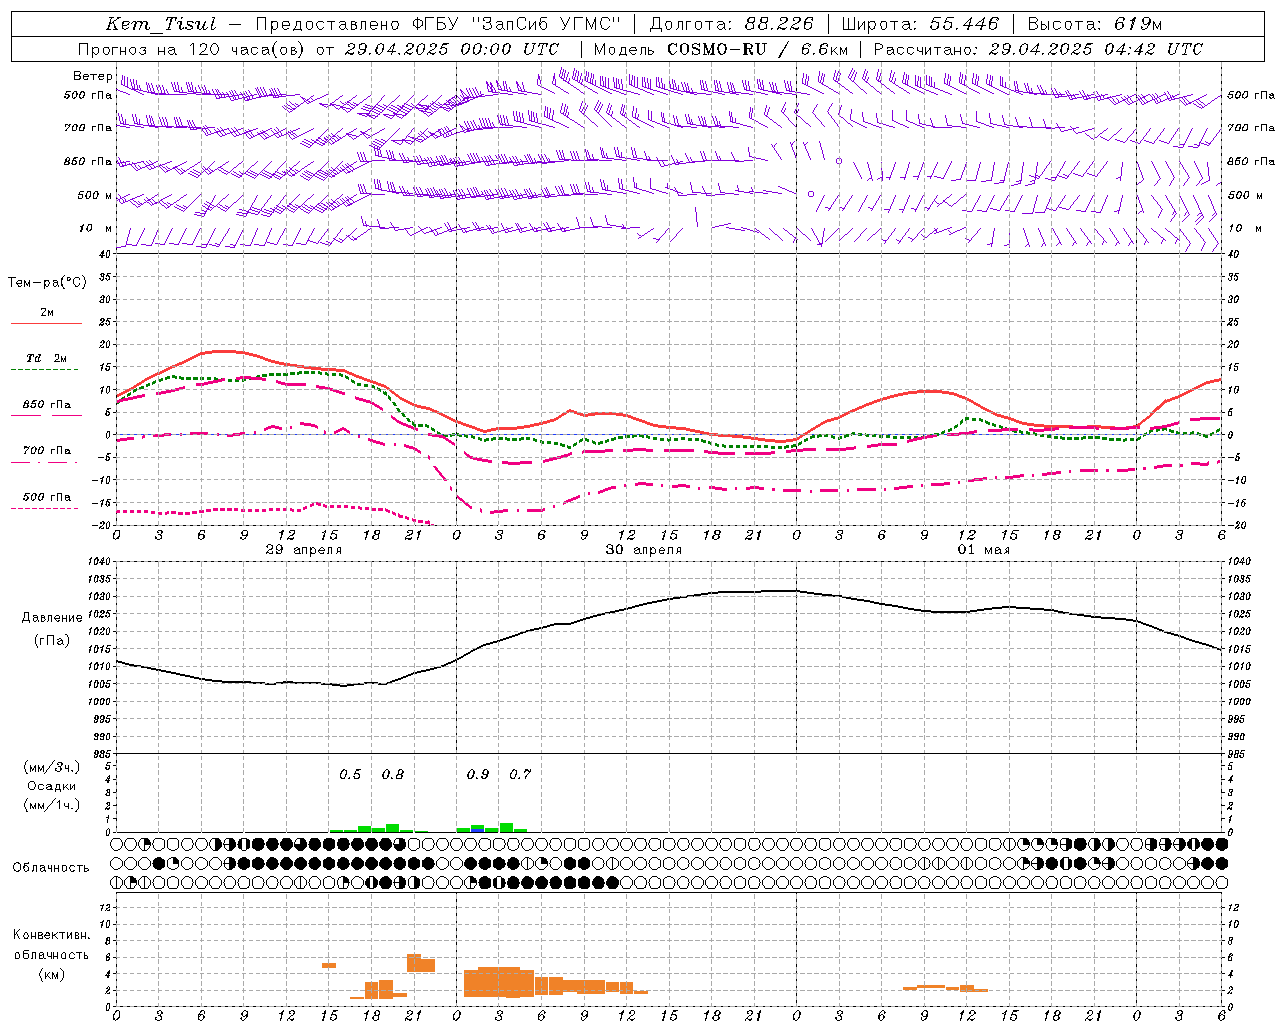Click the Рассчитано: 29.04.2025 04:42 UTC text

[x=1038, y=49]
